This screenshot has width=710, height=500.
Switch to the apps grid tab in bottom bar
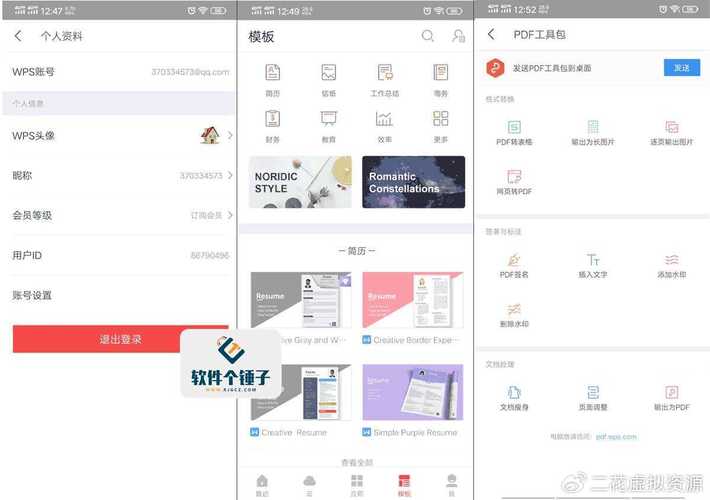coord(357,485)
